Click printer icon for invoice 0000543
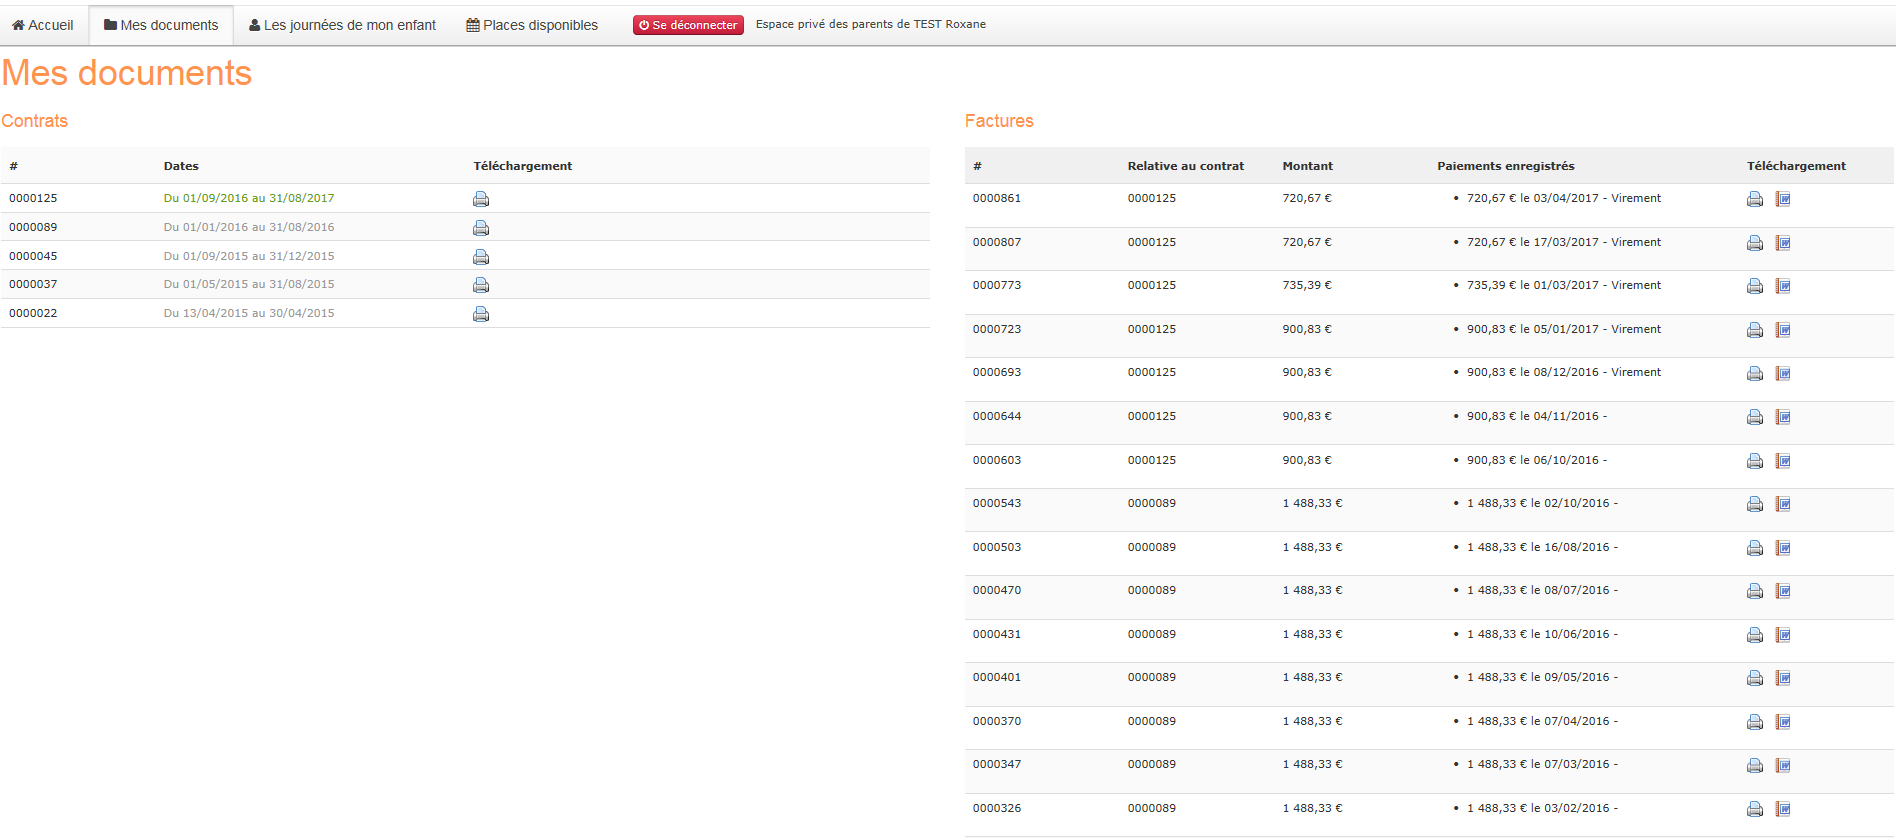The image size is (1896, 838). 1754,504
